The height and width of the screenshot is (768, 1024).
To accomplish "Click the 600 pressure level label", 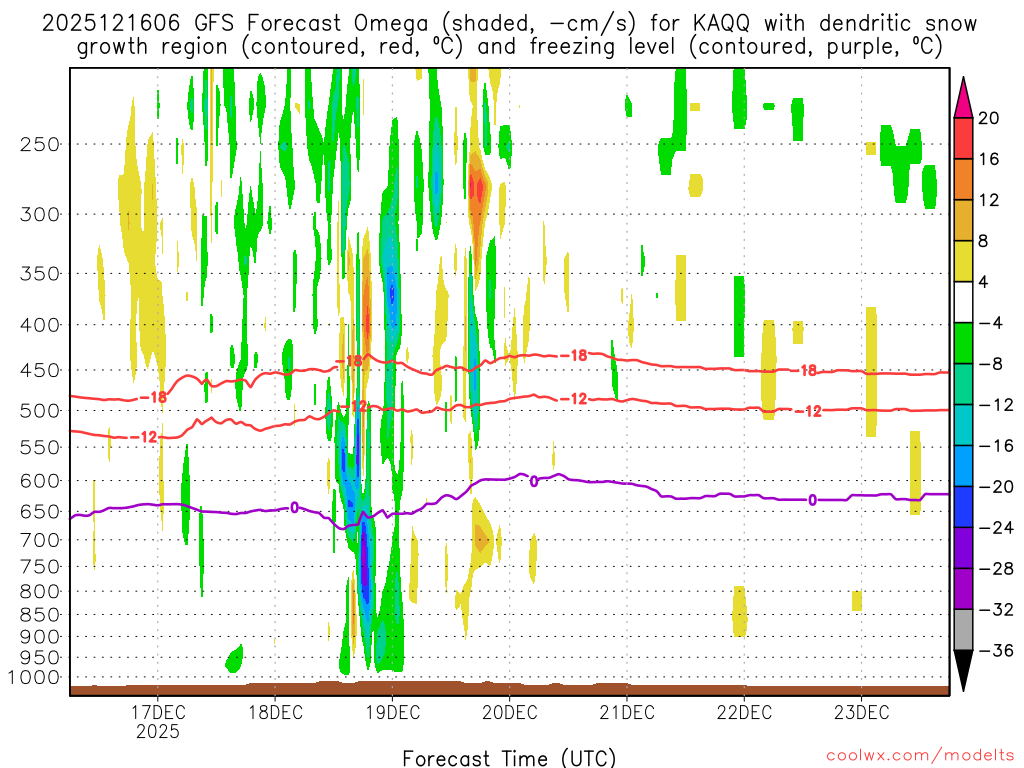I will (x=40, y=481).
